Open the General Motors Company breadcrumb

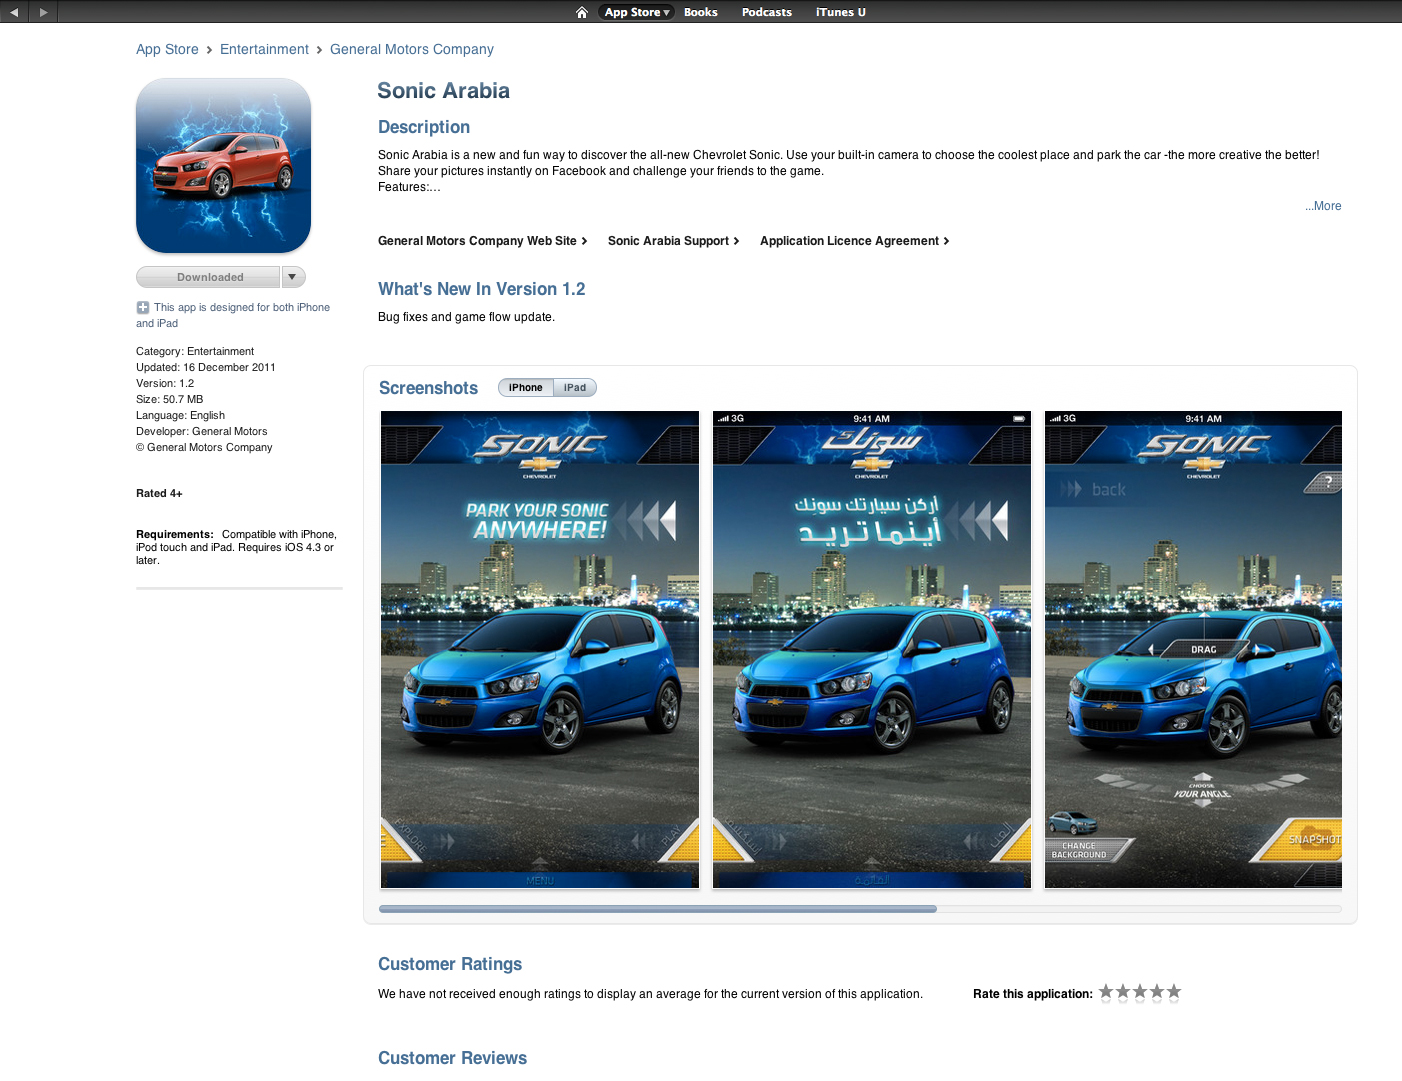[412, 49]
